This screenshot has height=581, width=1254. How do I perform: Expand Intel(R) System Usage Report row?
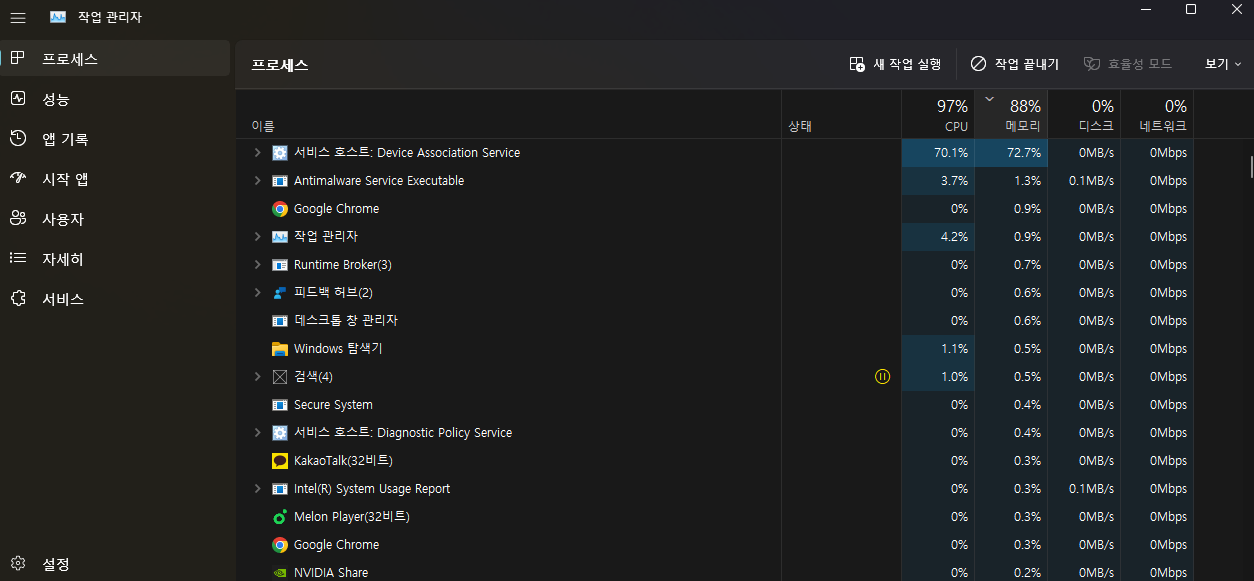257,489
